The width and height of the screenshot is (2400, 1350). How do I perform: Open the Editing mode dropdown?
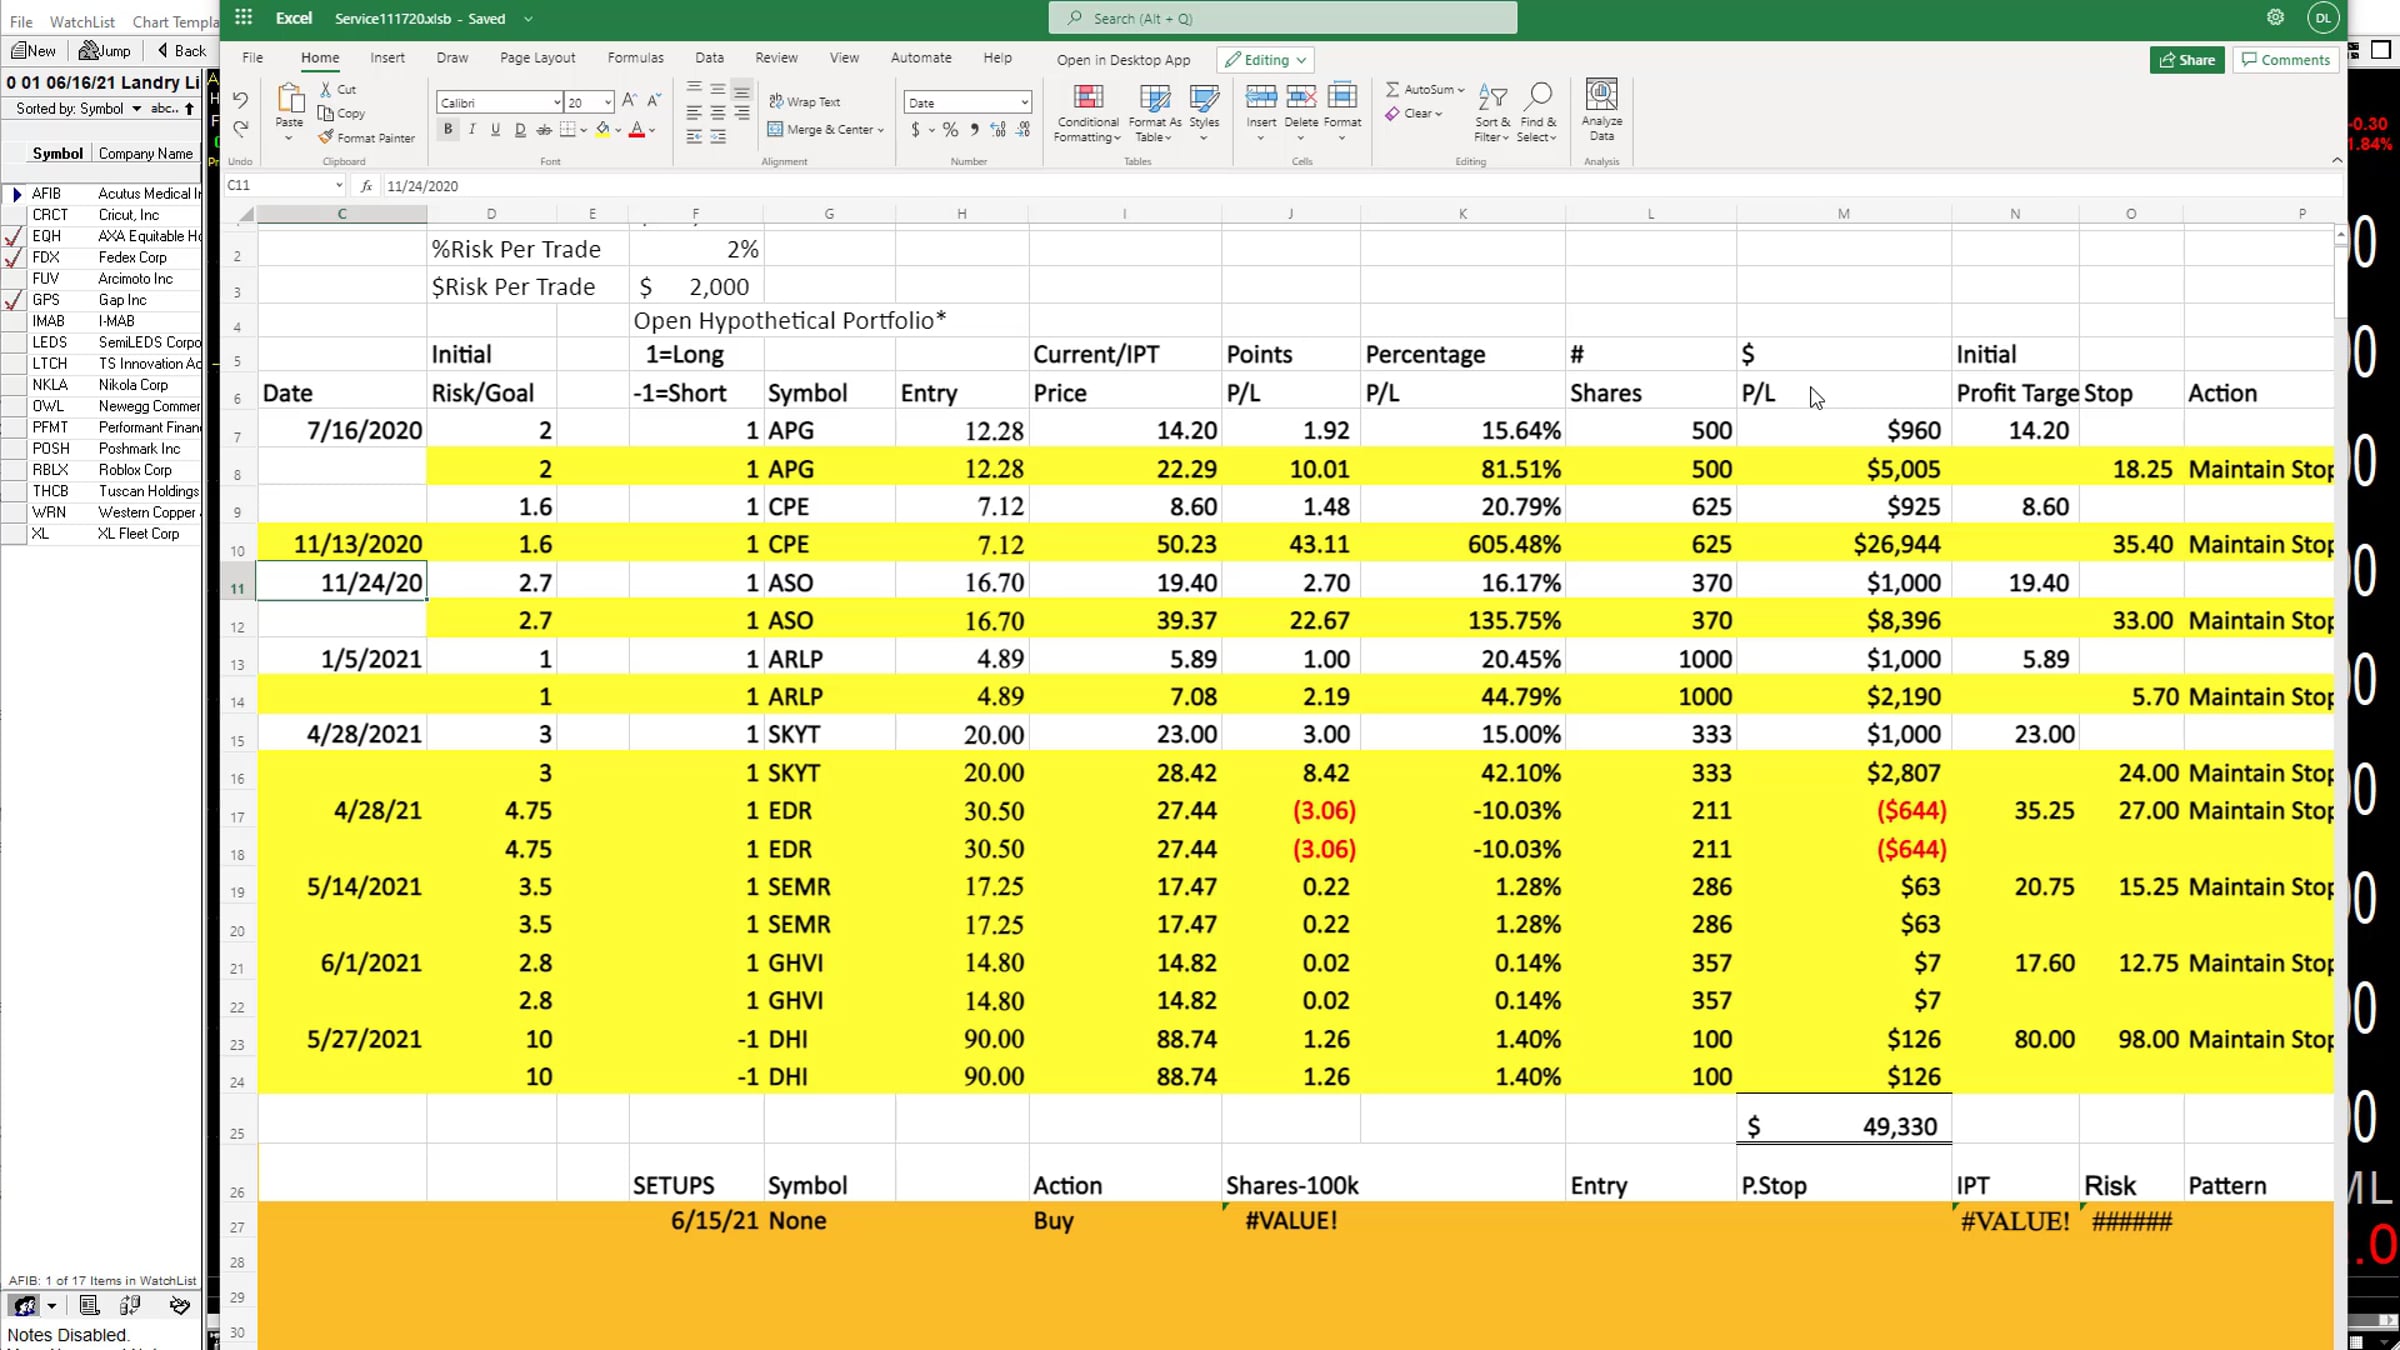(1265, 60)
